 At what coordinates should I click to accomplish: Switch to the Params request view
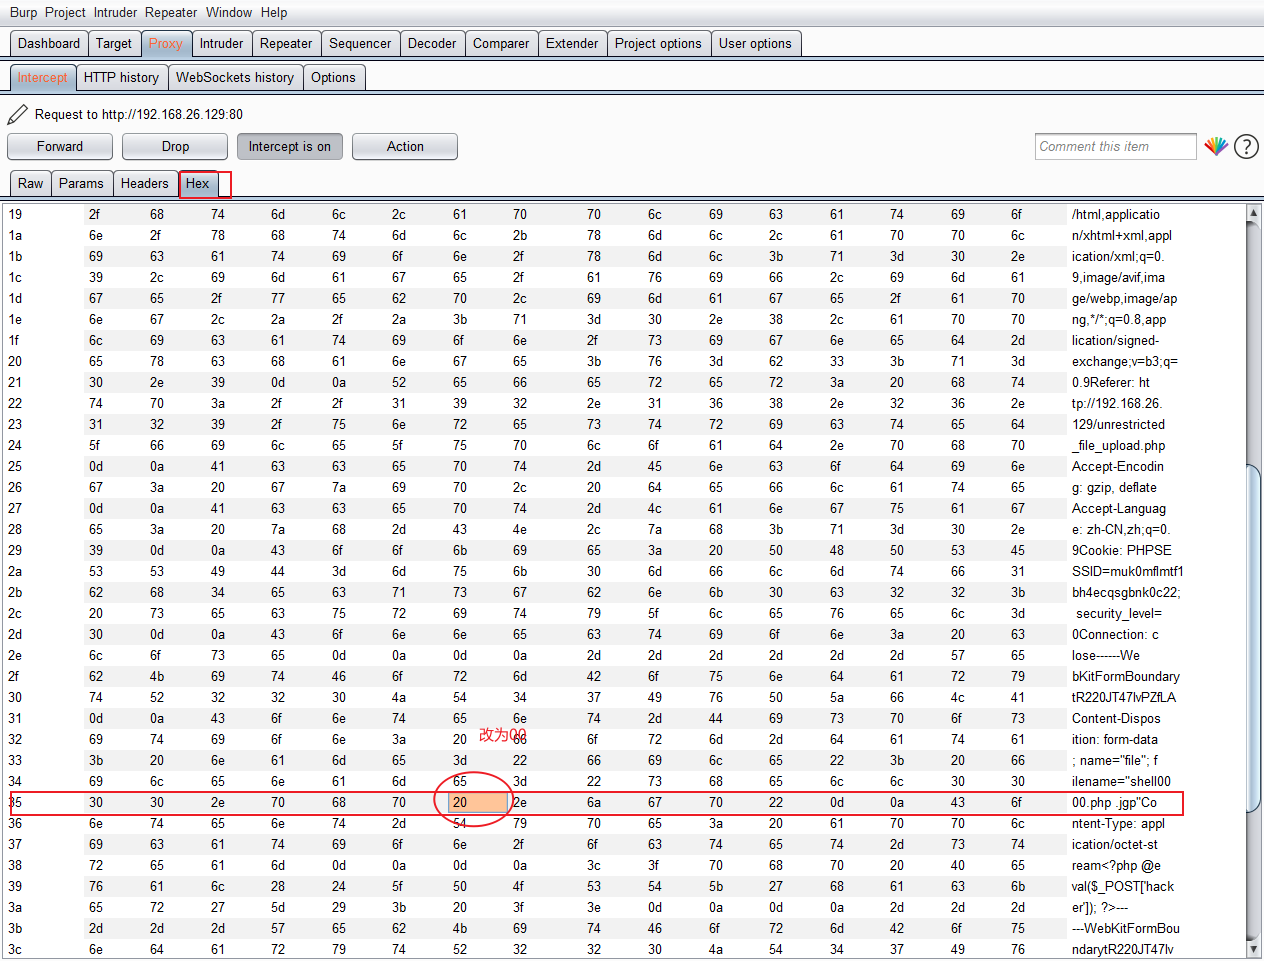point(81,183)
